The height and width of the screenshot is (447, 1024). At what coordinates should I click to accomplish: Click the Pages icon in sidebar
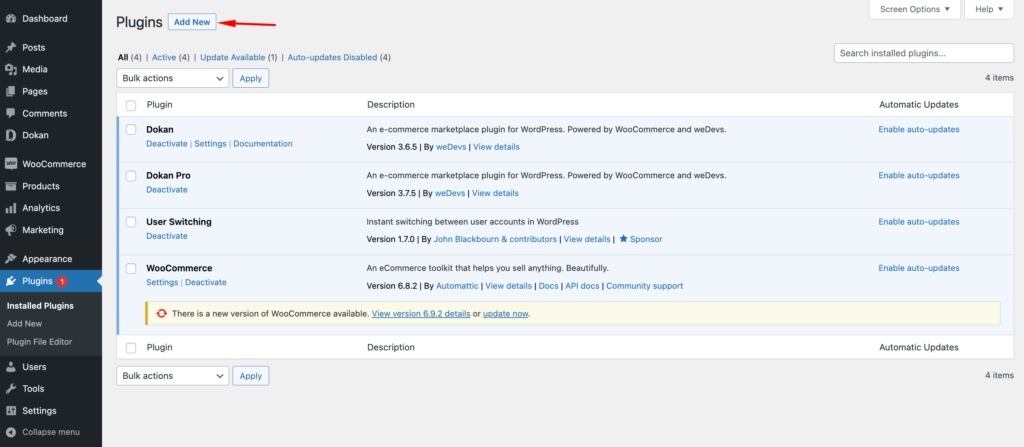coord(10,91)
